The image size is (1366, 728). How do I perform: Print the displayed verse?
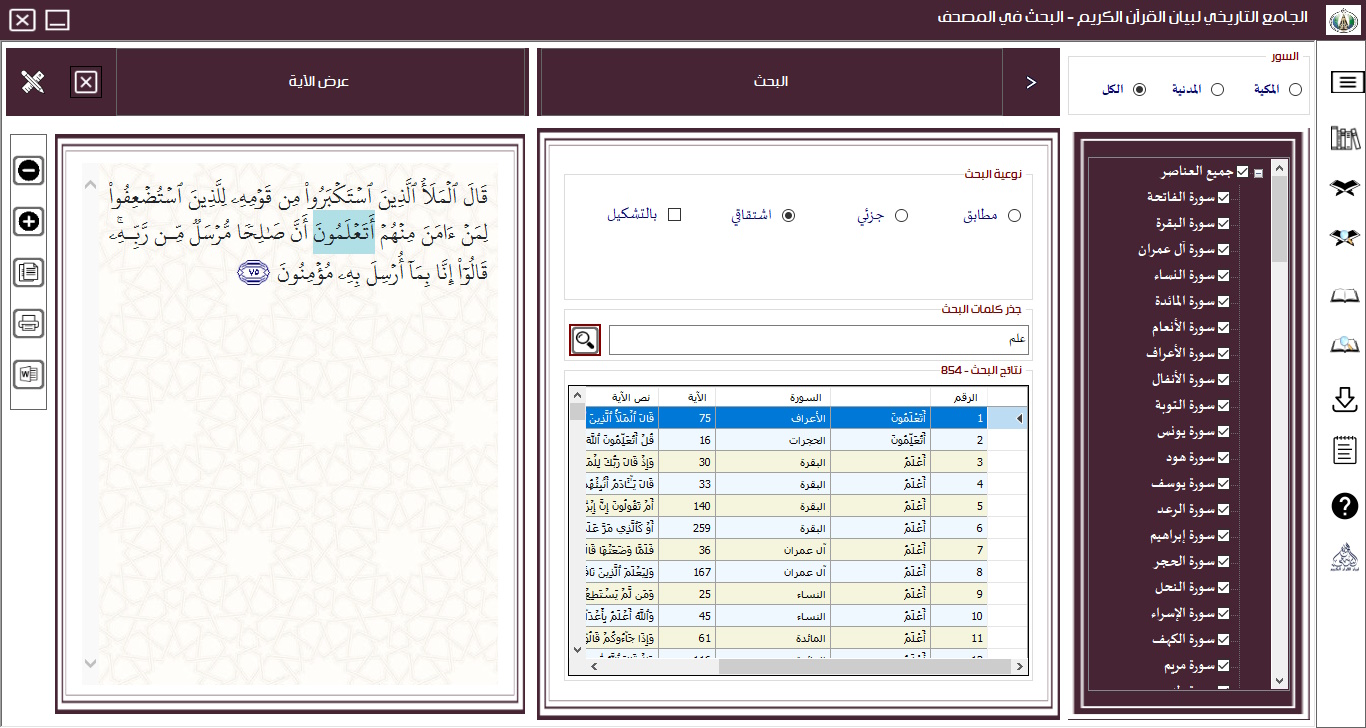tap(28, 323)
